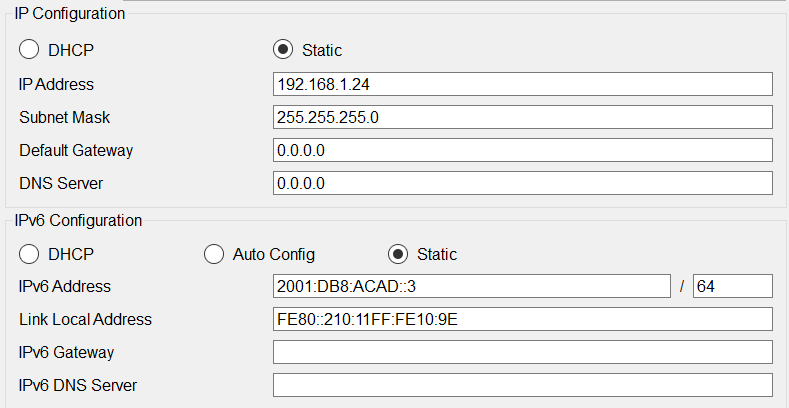Click the IPv6 Configuration group title
The height and width of the screenshot is (408, 789).
(78, 220)
